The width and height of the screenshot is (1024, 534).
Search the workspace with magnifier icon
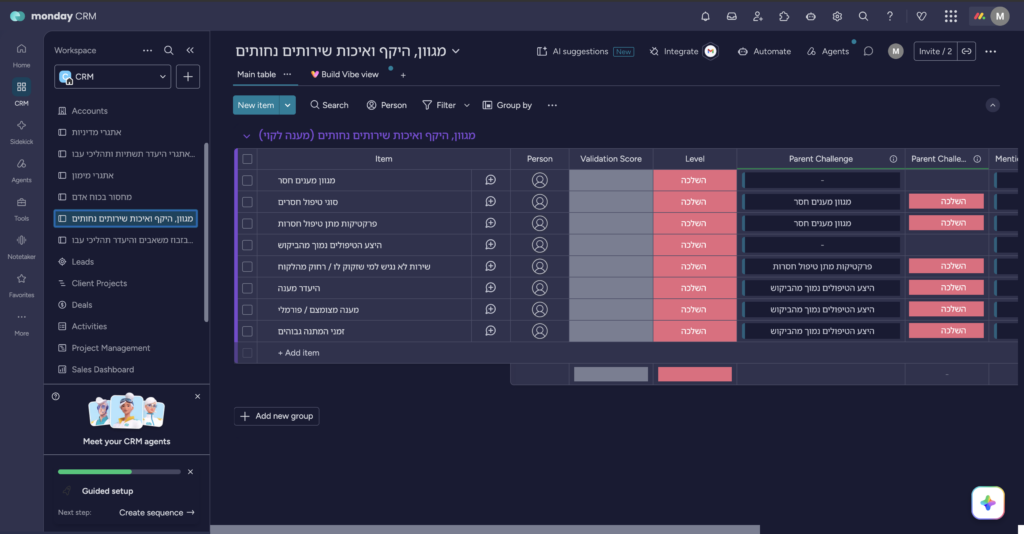[x=168, y=50]
